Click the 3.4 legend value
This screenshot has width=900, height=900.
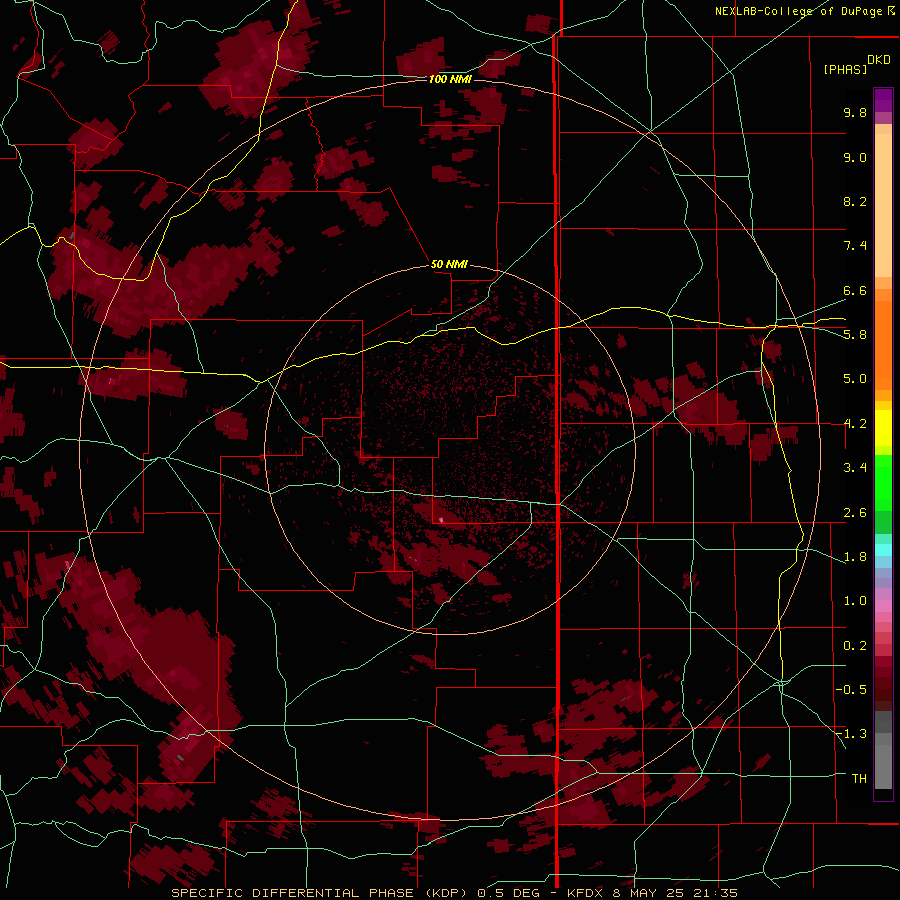point(855,468)
